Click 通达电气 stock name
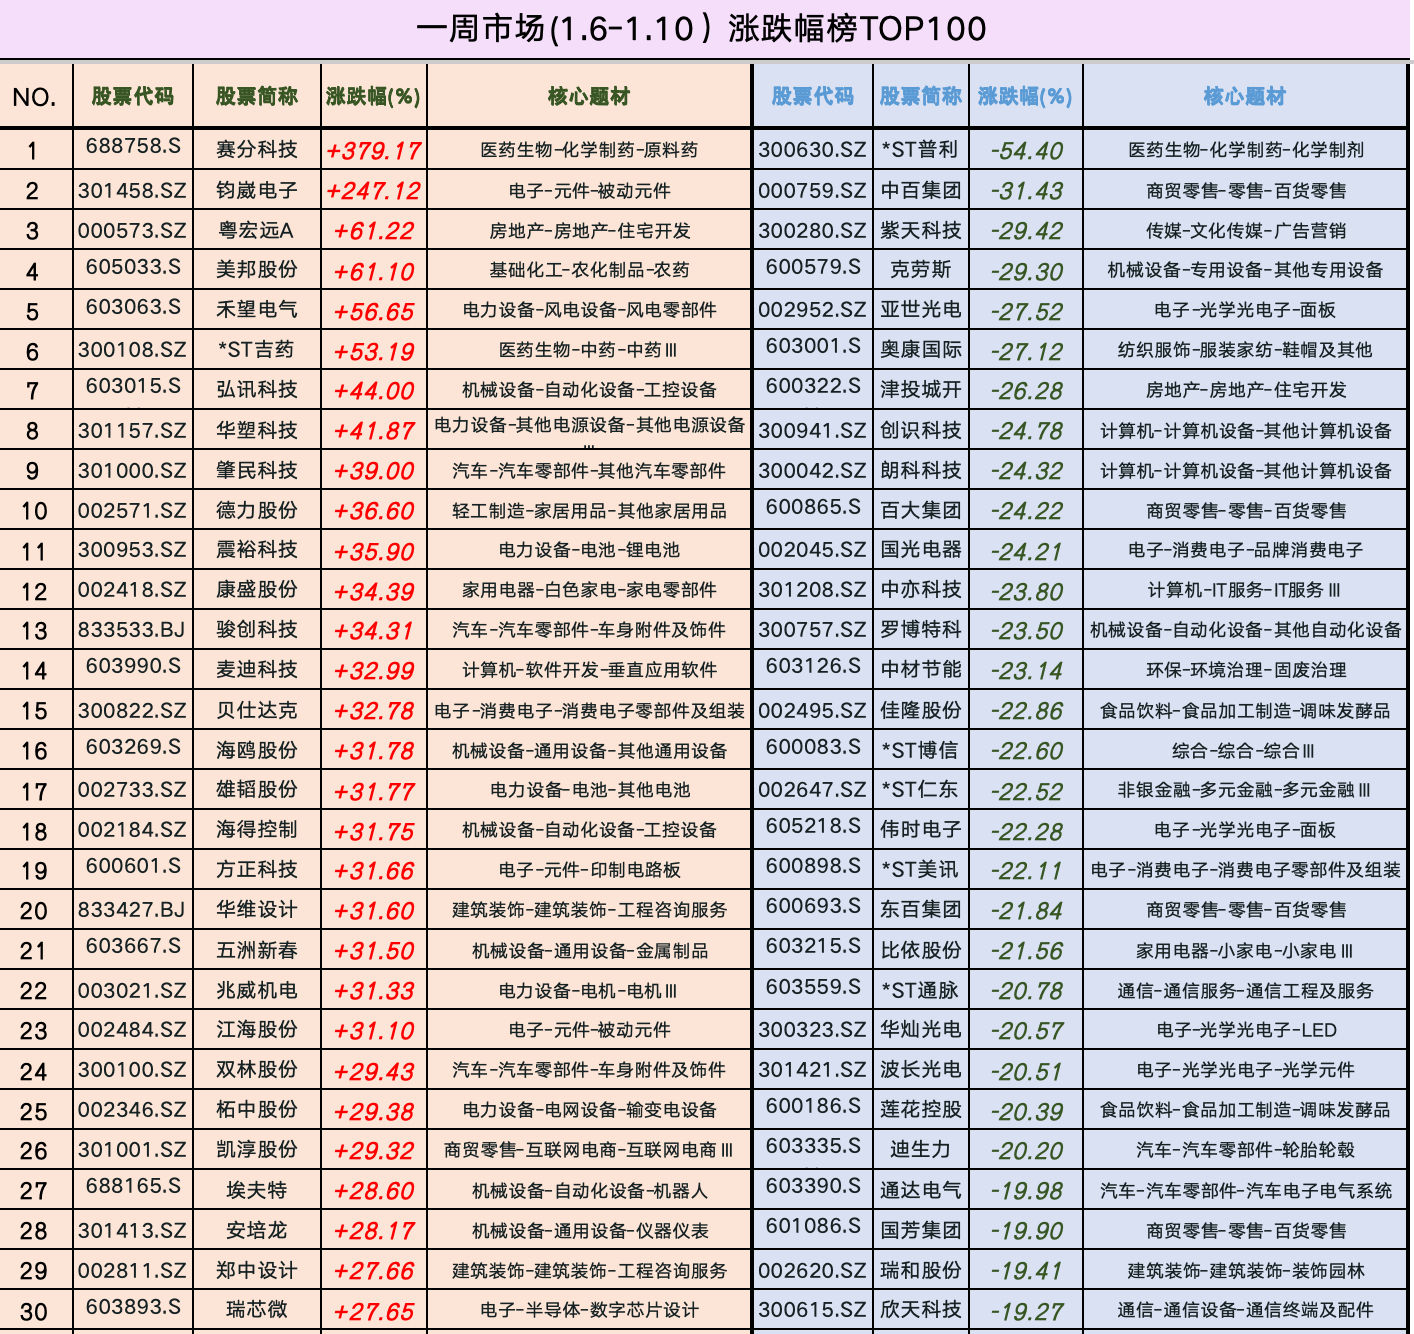 pos(921,1190)
